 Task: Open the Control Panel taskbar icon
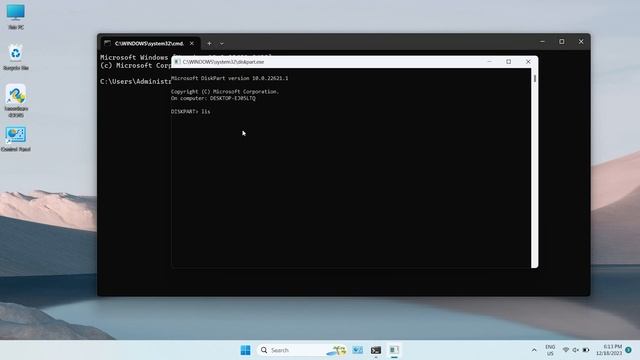[358, 350]
